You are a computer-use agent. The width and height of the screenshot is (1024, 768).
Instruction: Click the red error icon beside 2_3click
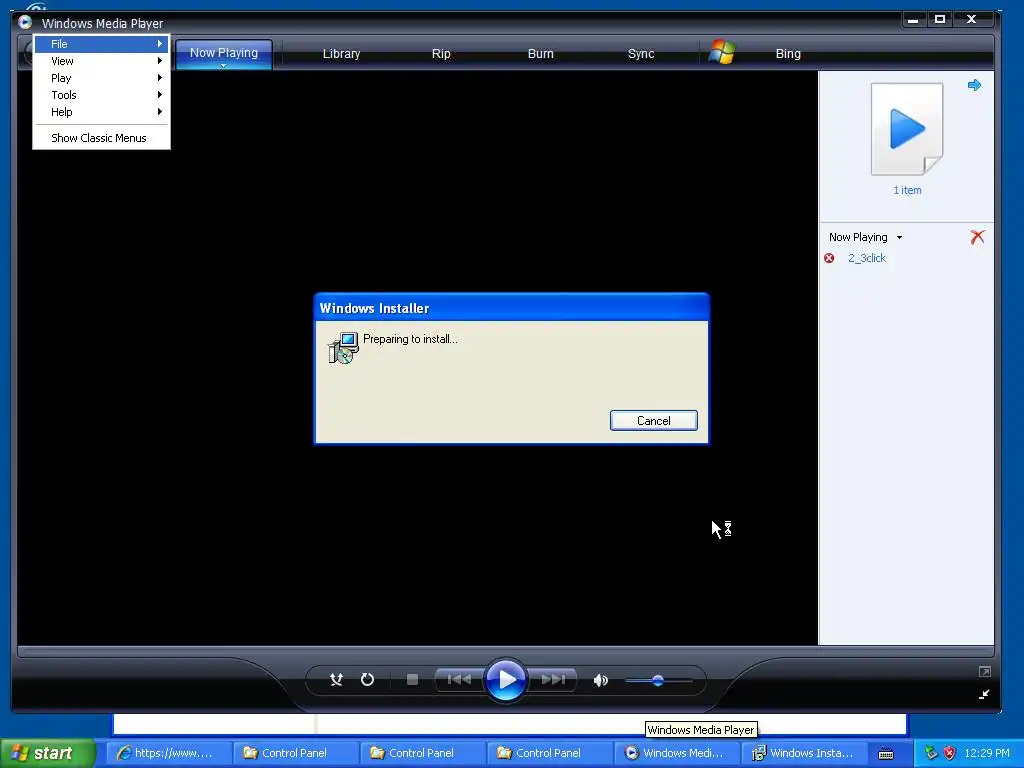(x=829, y=258)
